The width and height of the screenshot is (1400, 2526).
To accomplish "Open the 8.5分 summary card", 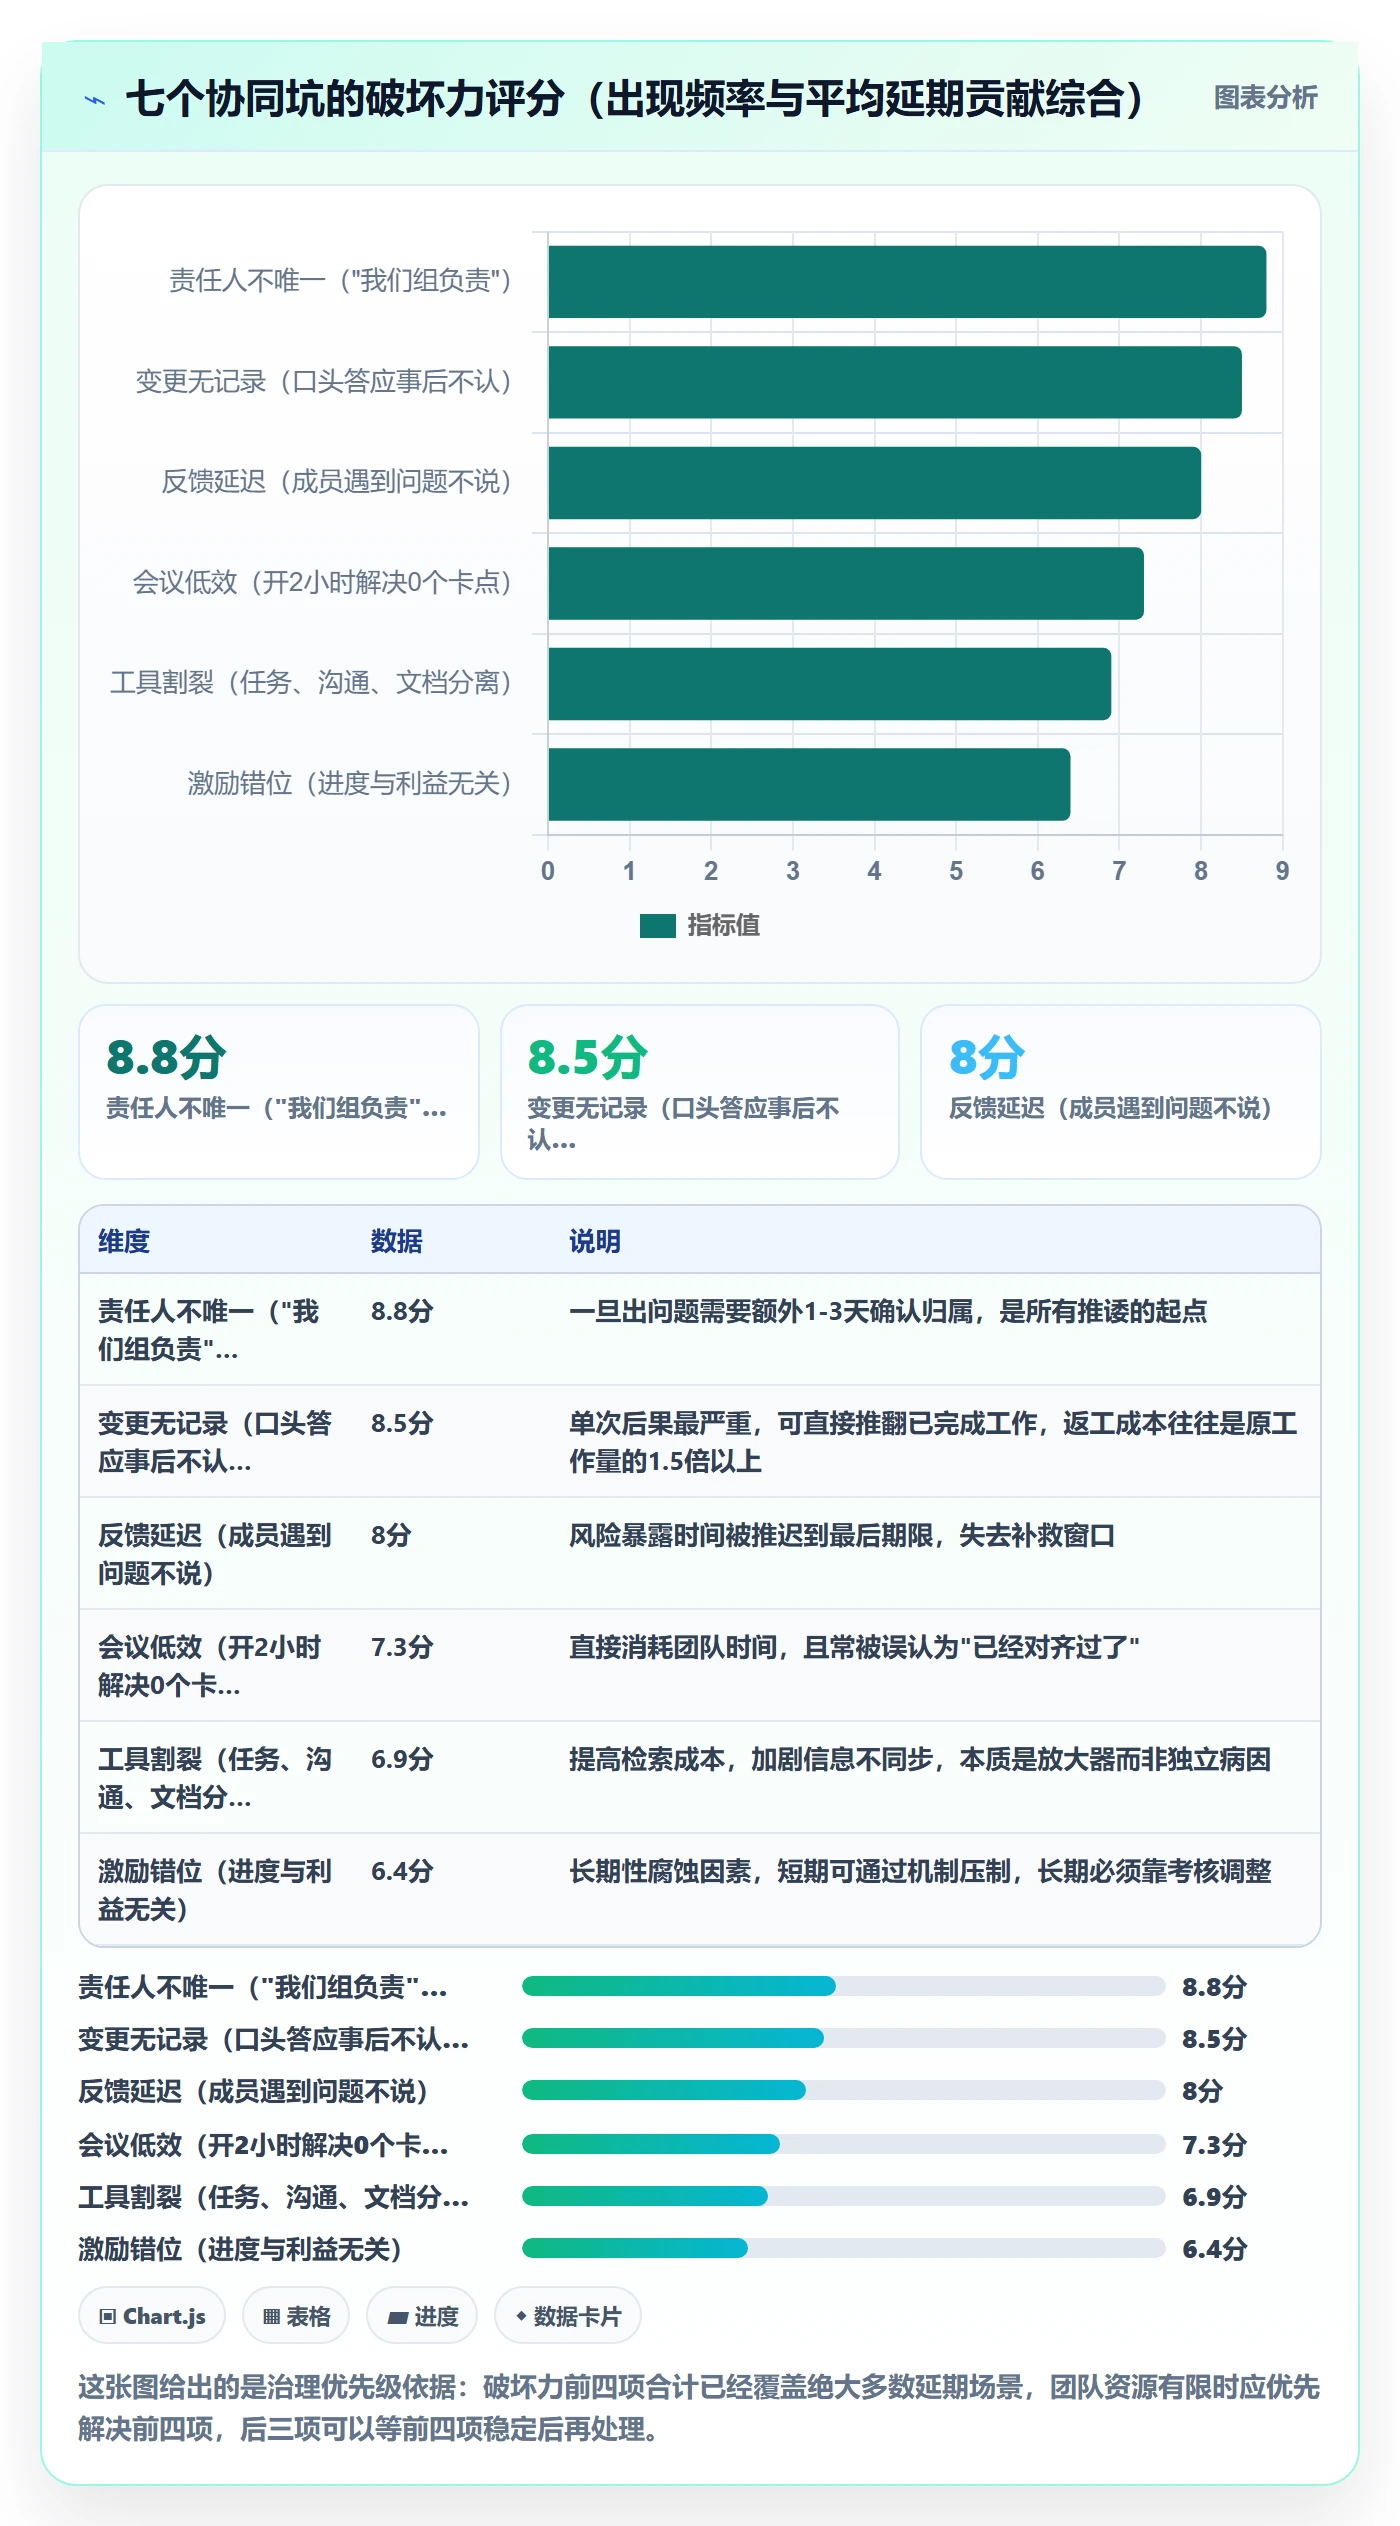I will pyautogui.click(x=700, y=1092).
